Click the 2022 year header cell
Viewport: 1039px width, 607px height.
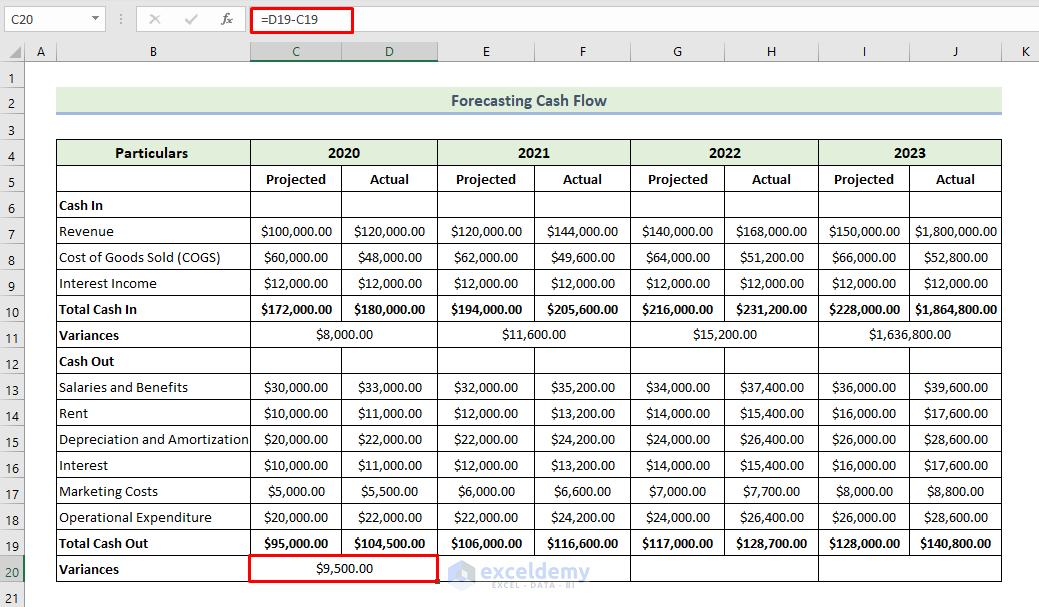pos(725,153)
